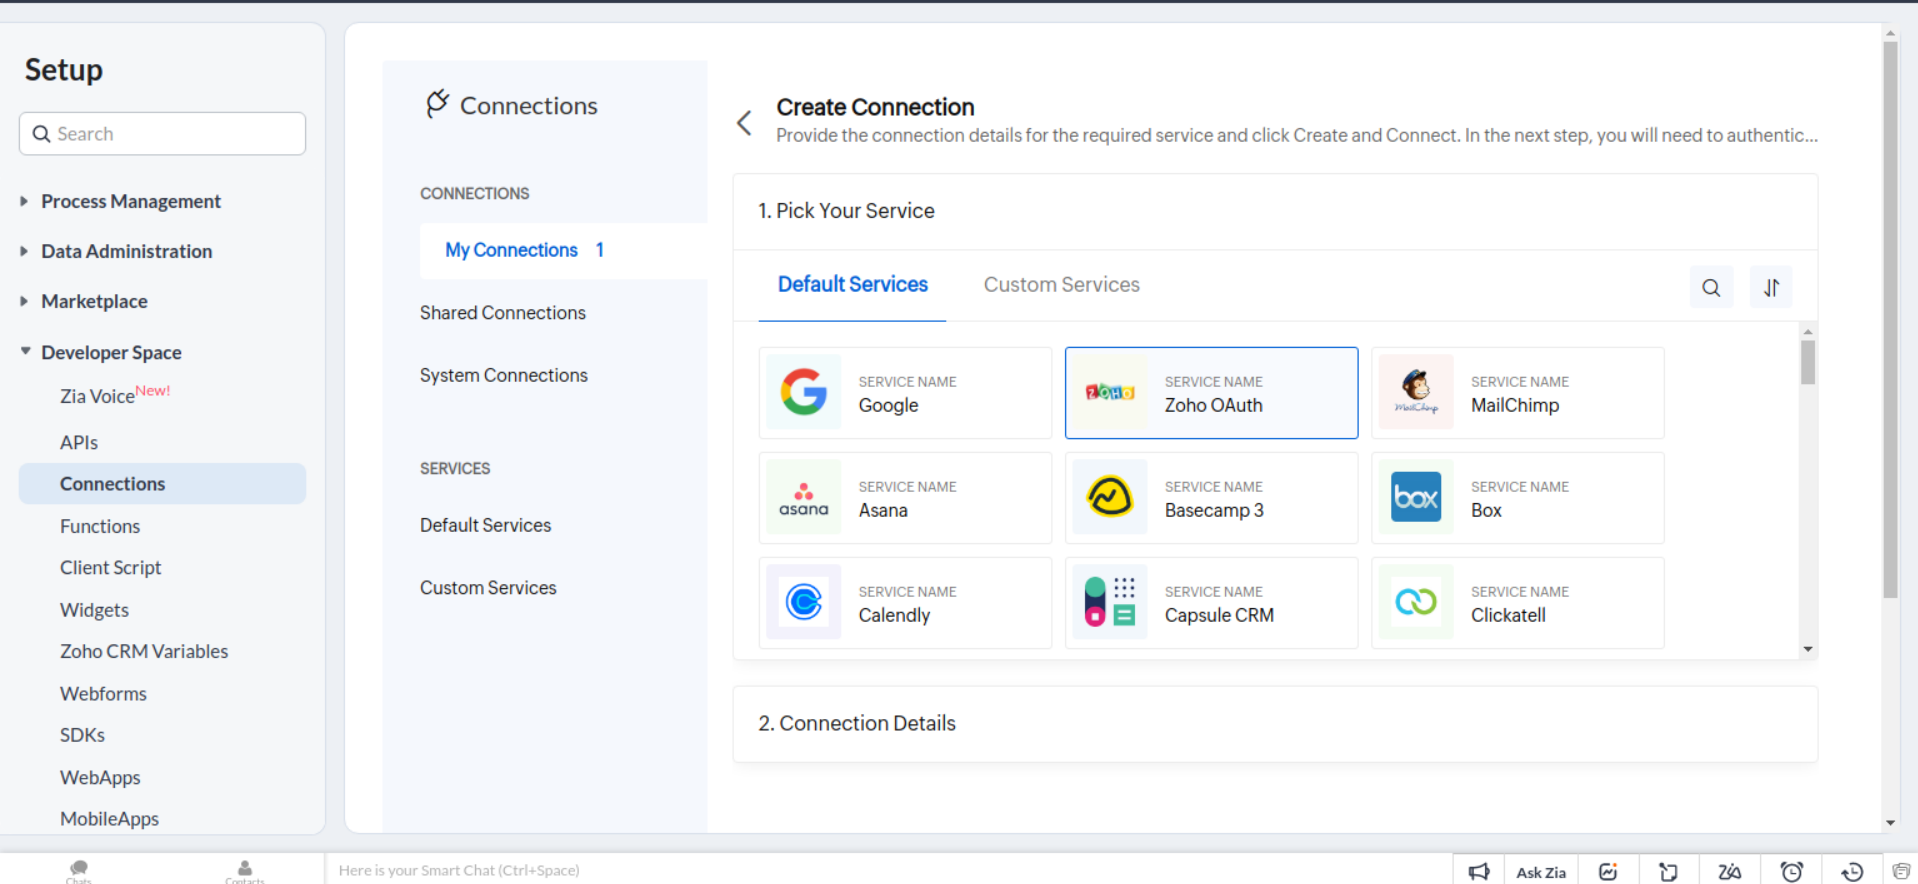Open Default Services under Services heading
Image resolution: width=1918 pixels, height=884 pixels.
[485, 525]
